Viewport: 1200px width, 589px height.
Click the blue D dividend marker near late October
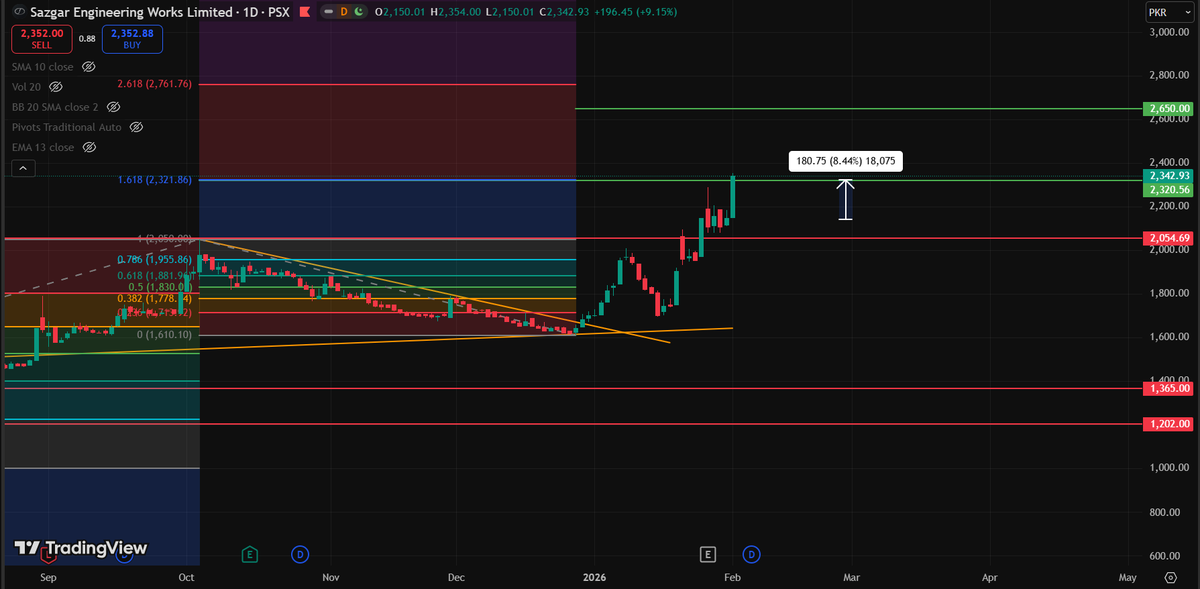coord(299,553)
